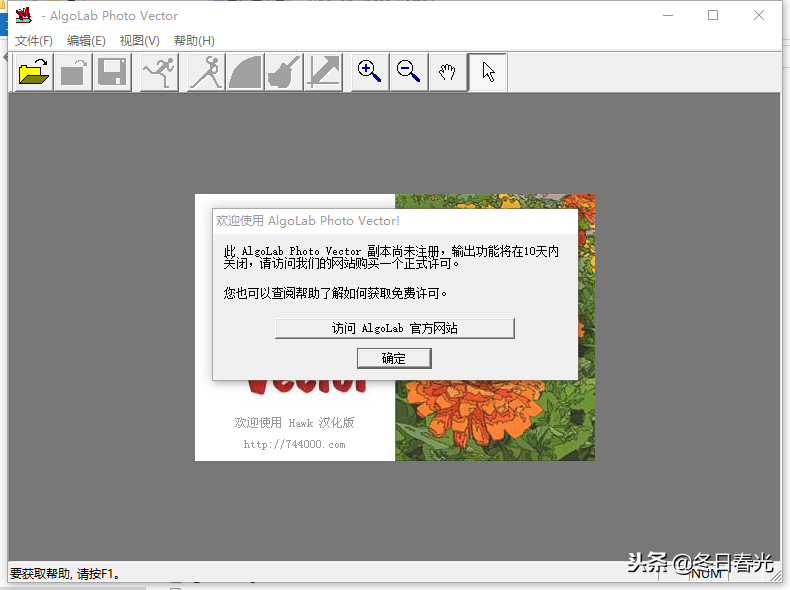
Task: Click the gray quarter-curve smoothing icon
Action: (245, 72)
